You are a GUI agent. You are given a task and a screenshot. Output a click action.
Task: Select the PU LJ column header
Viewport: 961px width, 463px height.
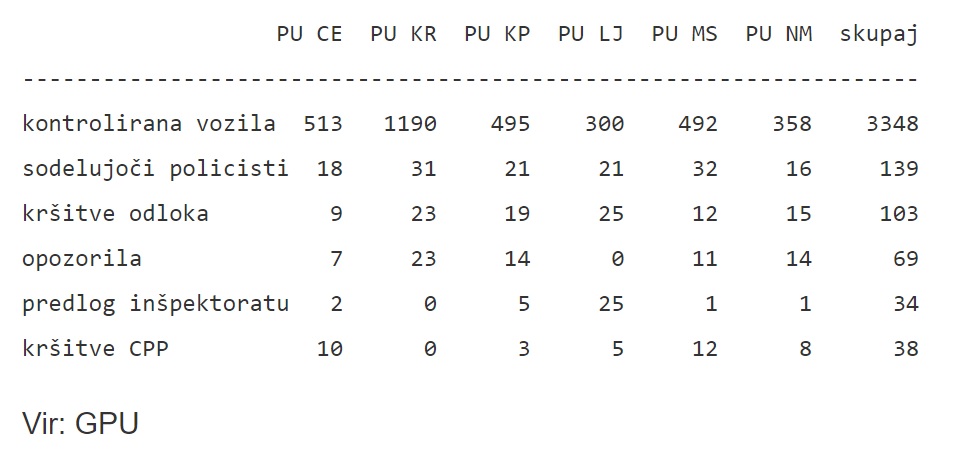pos(591,34)
